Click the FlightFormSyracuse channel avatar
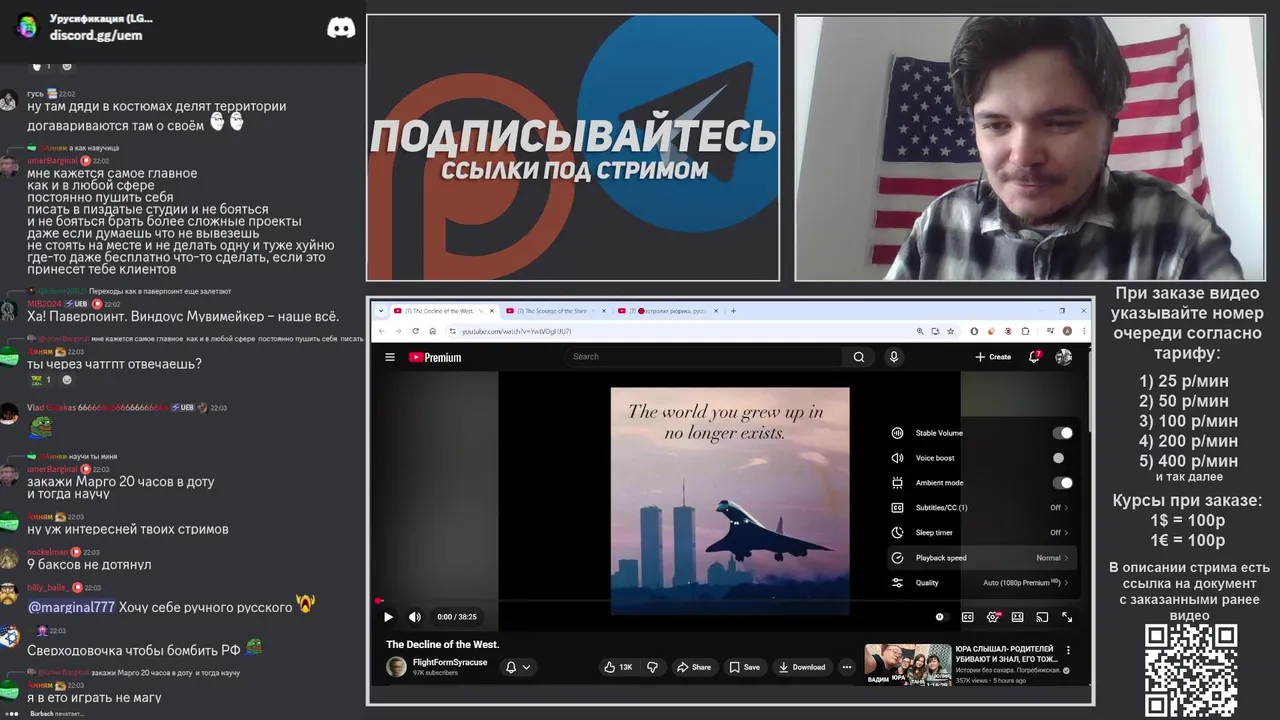Image resolution: width=1280 pixels, height=720 pixels. (x=397, y=667)
